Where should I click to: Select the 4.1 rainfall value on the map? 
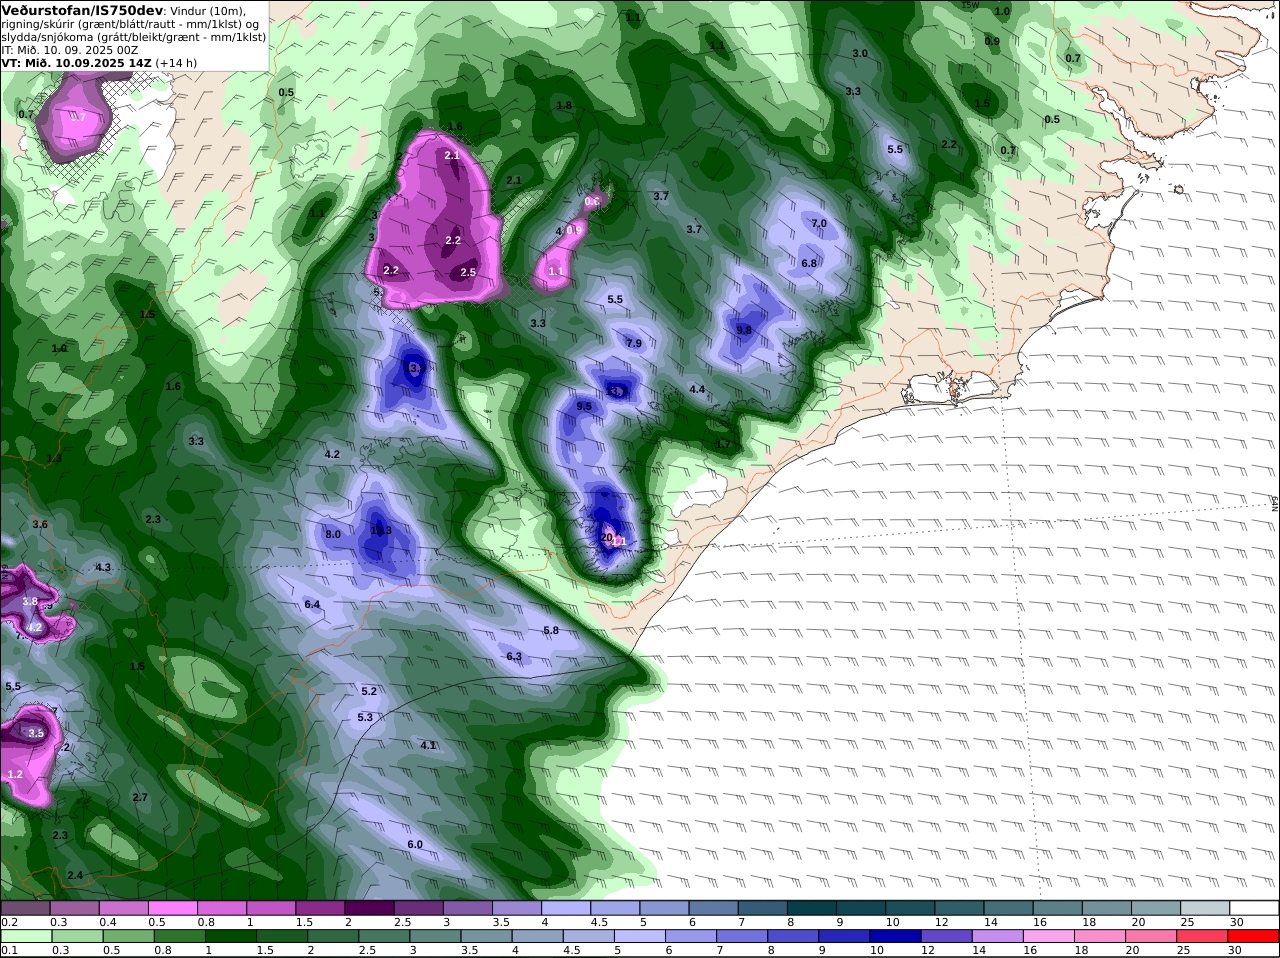pyautogui.click(x=428, y=745)
